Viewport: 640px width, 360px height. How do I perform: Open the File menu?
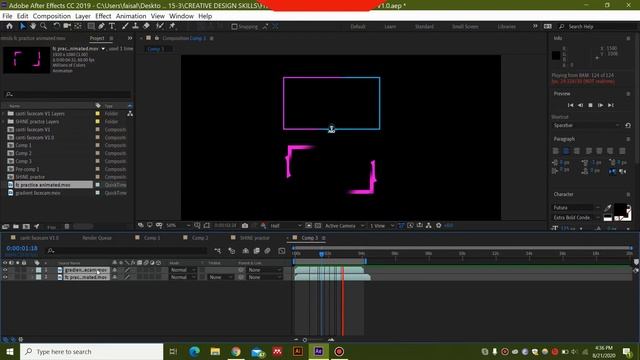(x=7, y=16)
